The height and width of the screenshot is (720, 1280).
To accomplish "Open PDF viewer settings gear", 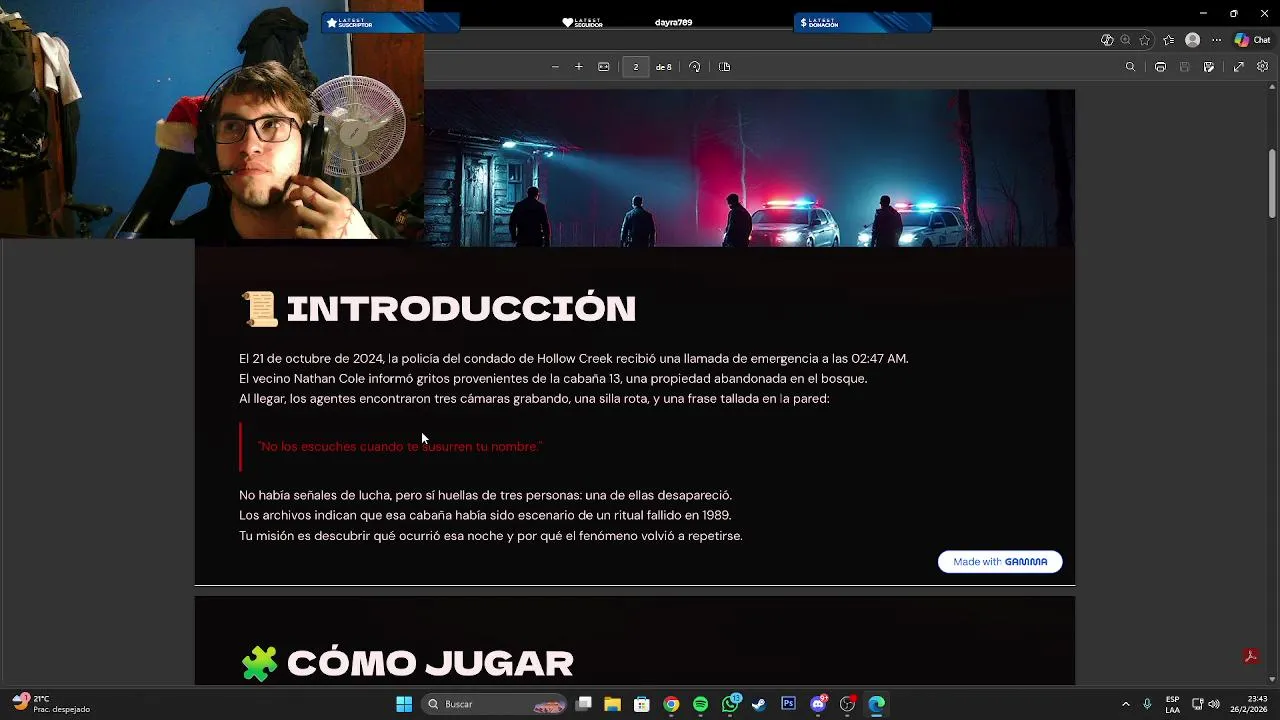I will pos(1263,67).
